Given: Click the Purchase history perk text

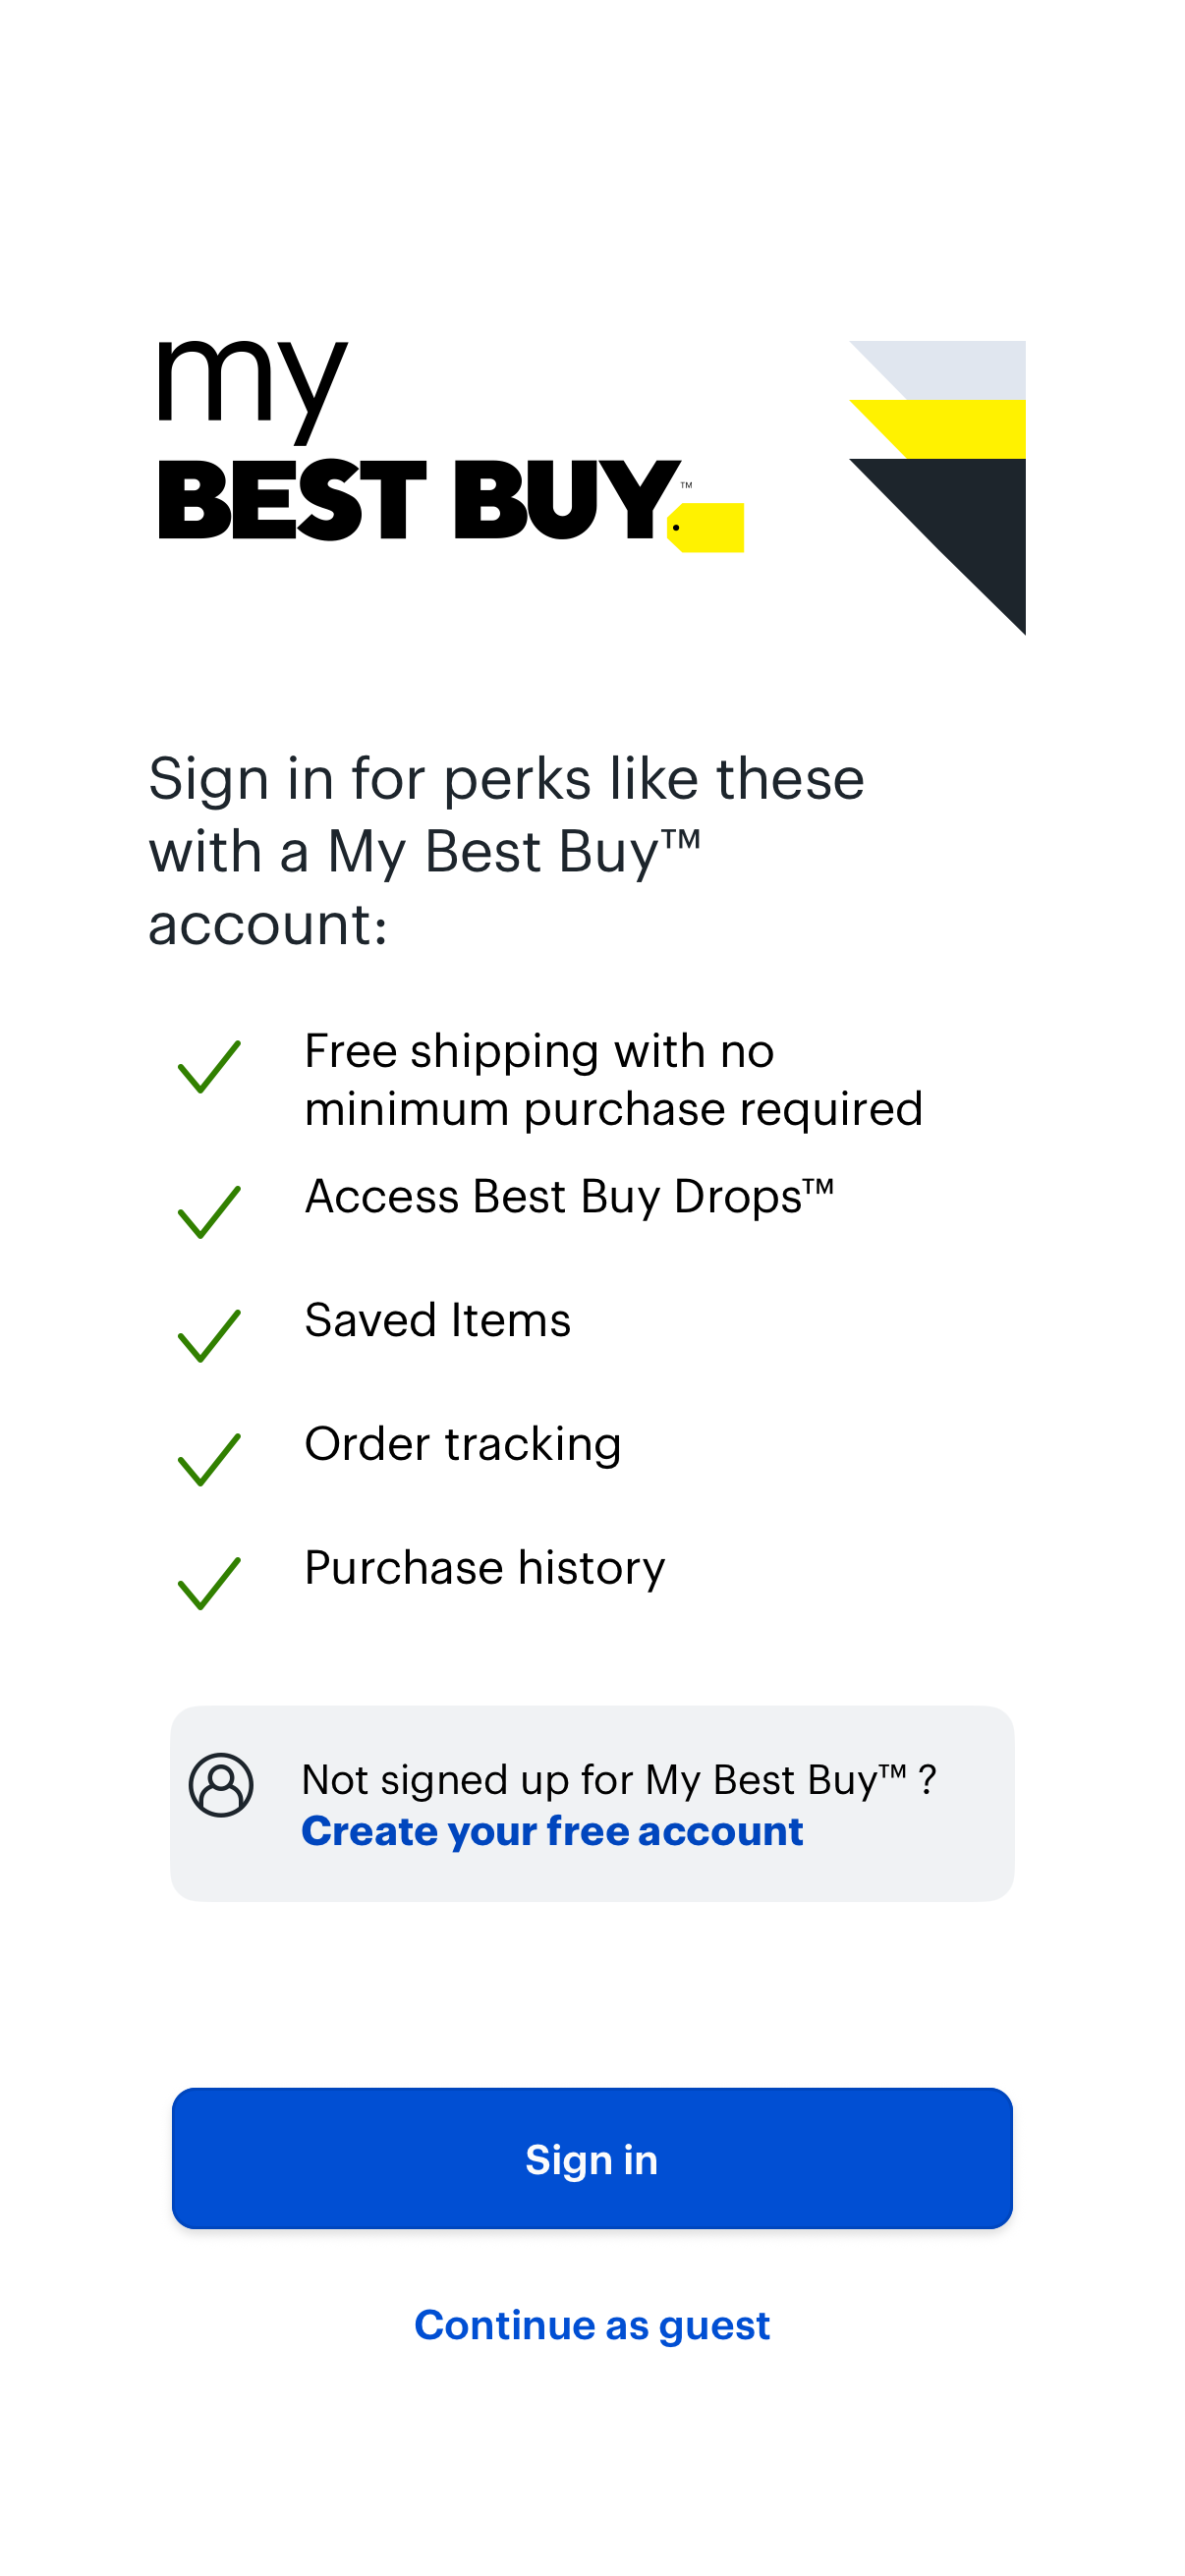Looking at the screenshot, I should click(484, 1568).
